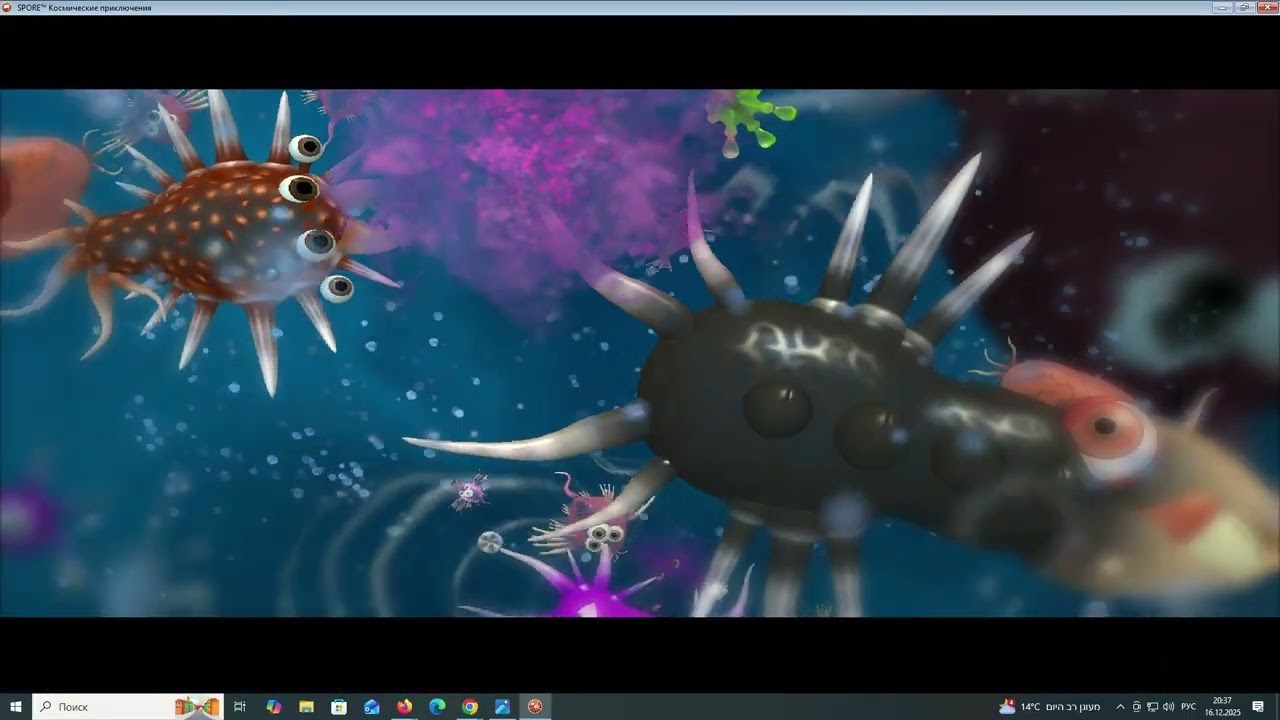The width and height of the screenshot is (1280, 720).
Task: Open the volume speaker tray icon
Action: click(1168, 707)
